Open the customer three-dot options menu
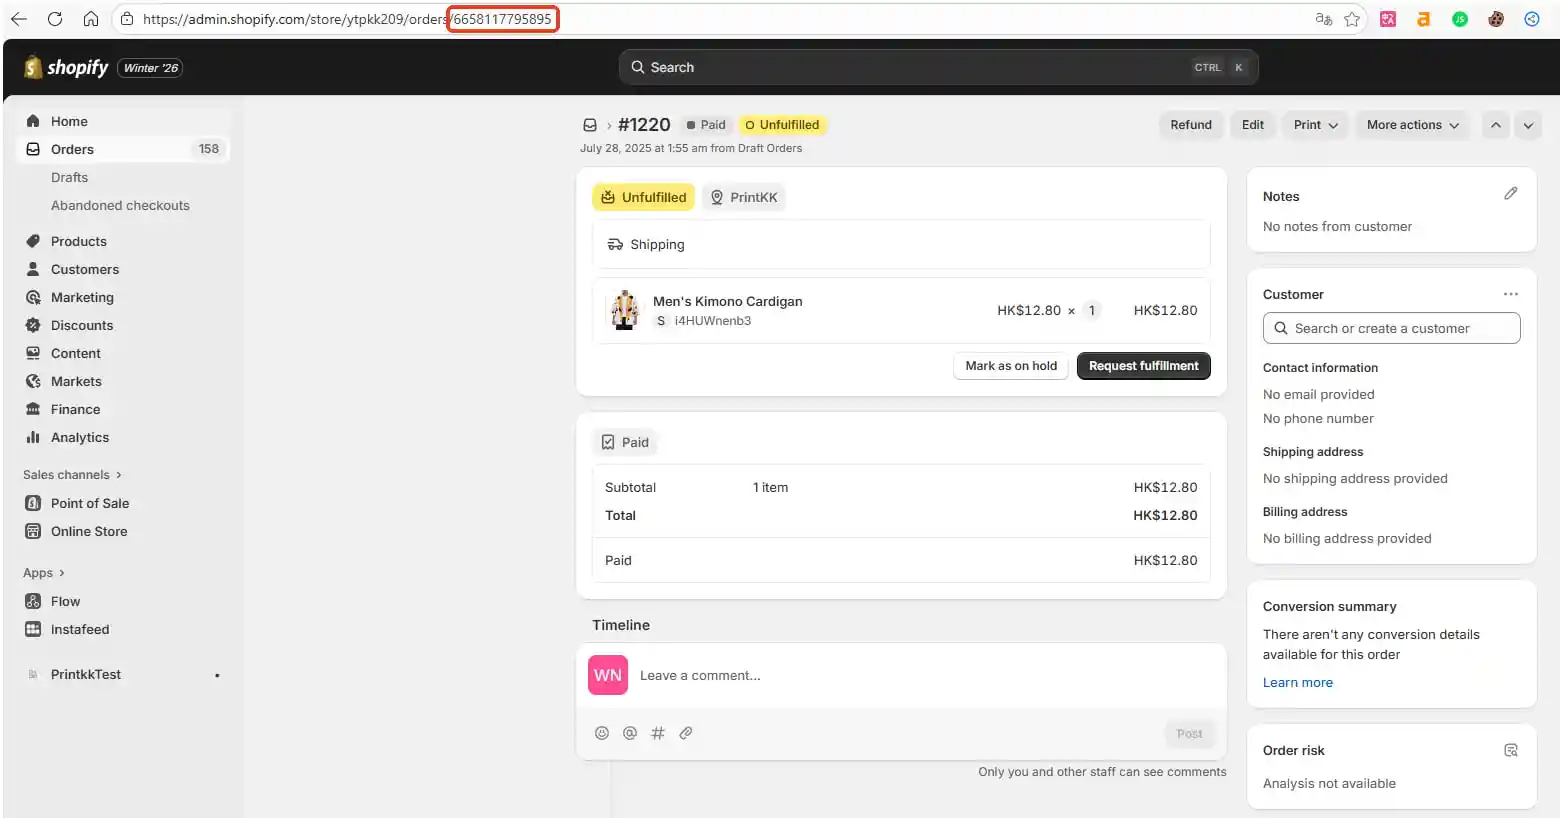 pos(1510,294)
